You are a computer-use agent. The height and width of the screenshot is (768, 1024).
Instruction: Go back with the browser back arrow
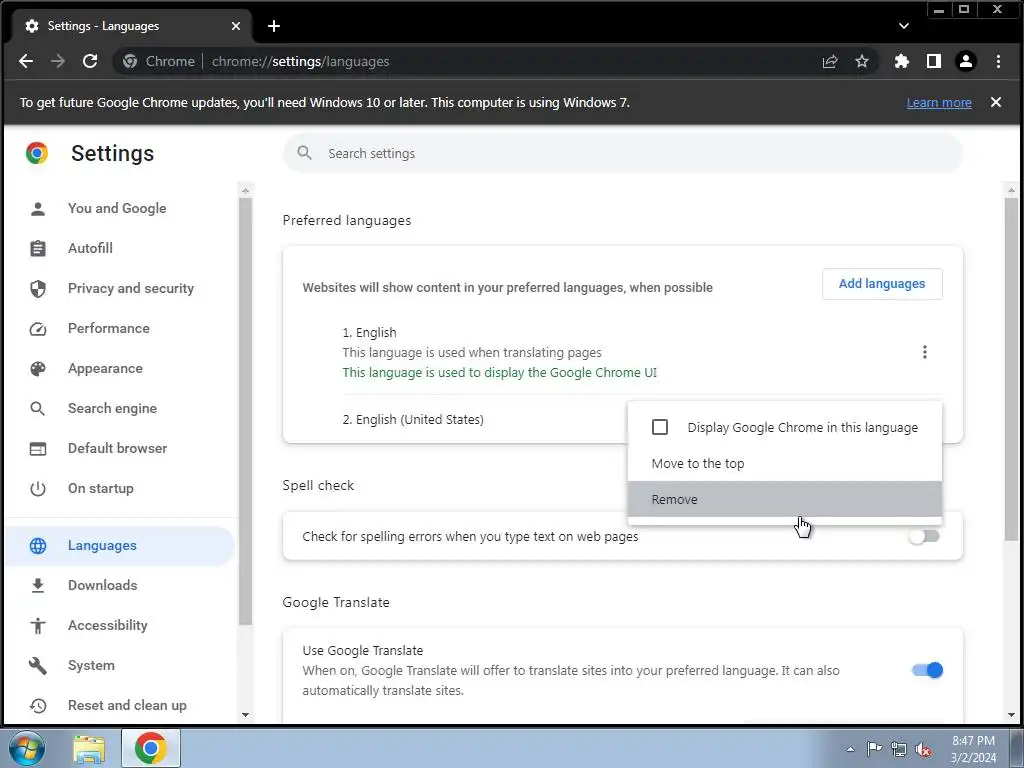point(26,61)
